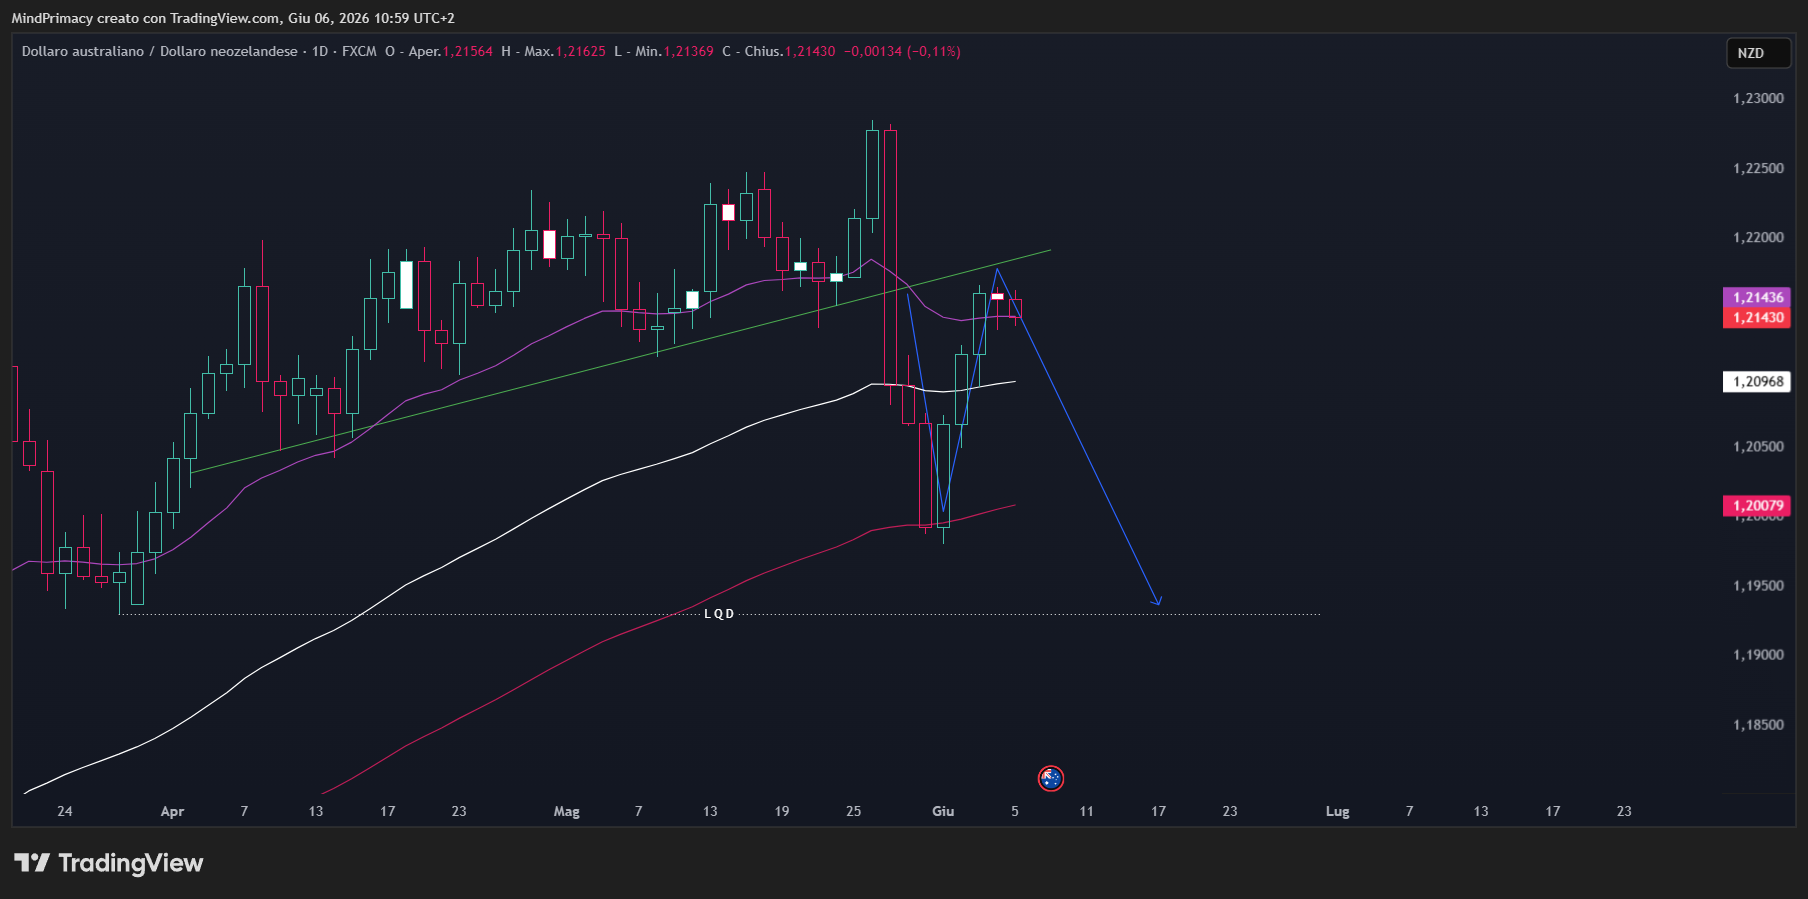Click the symbol name Dollaro australiano / Dollaro neozelandese
This screenshot has height=899, width=1808.
tap(160, 51)
